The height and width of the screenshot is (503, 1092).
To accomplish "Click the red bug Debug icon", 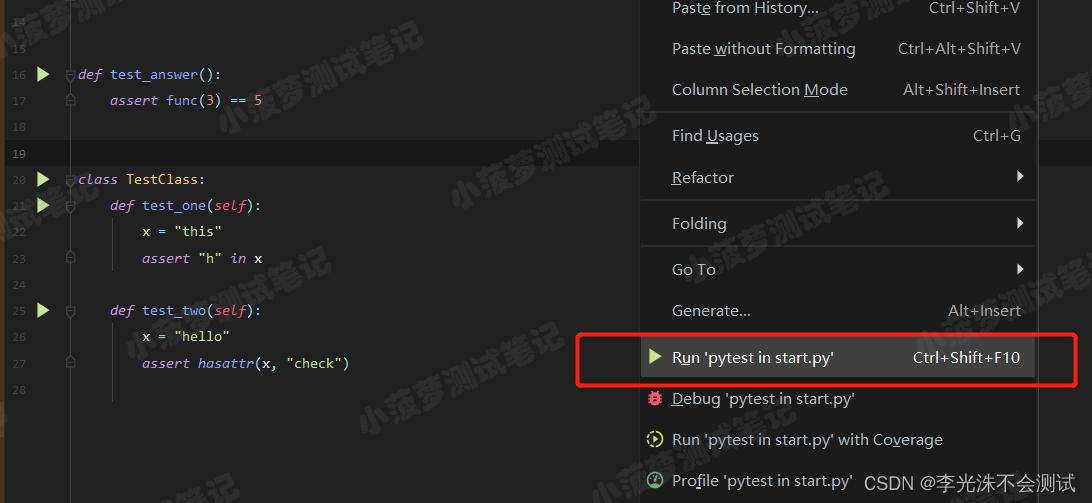I will (x=655, y=398).
